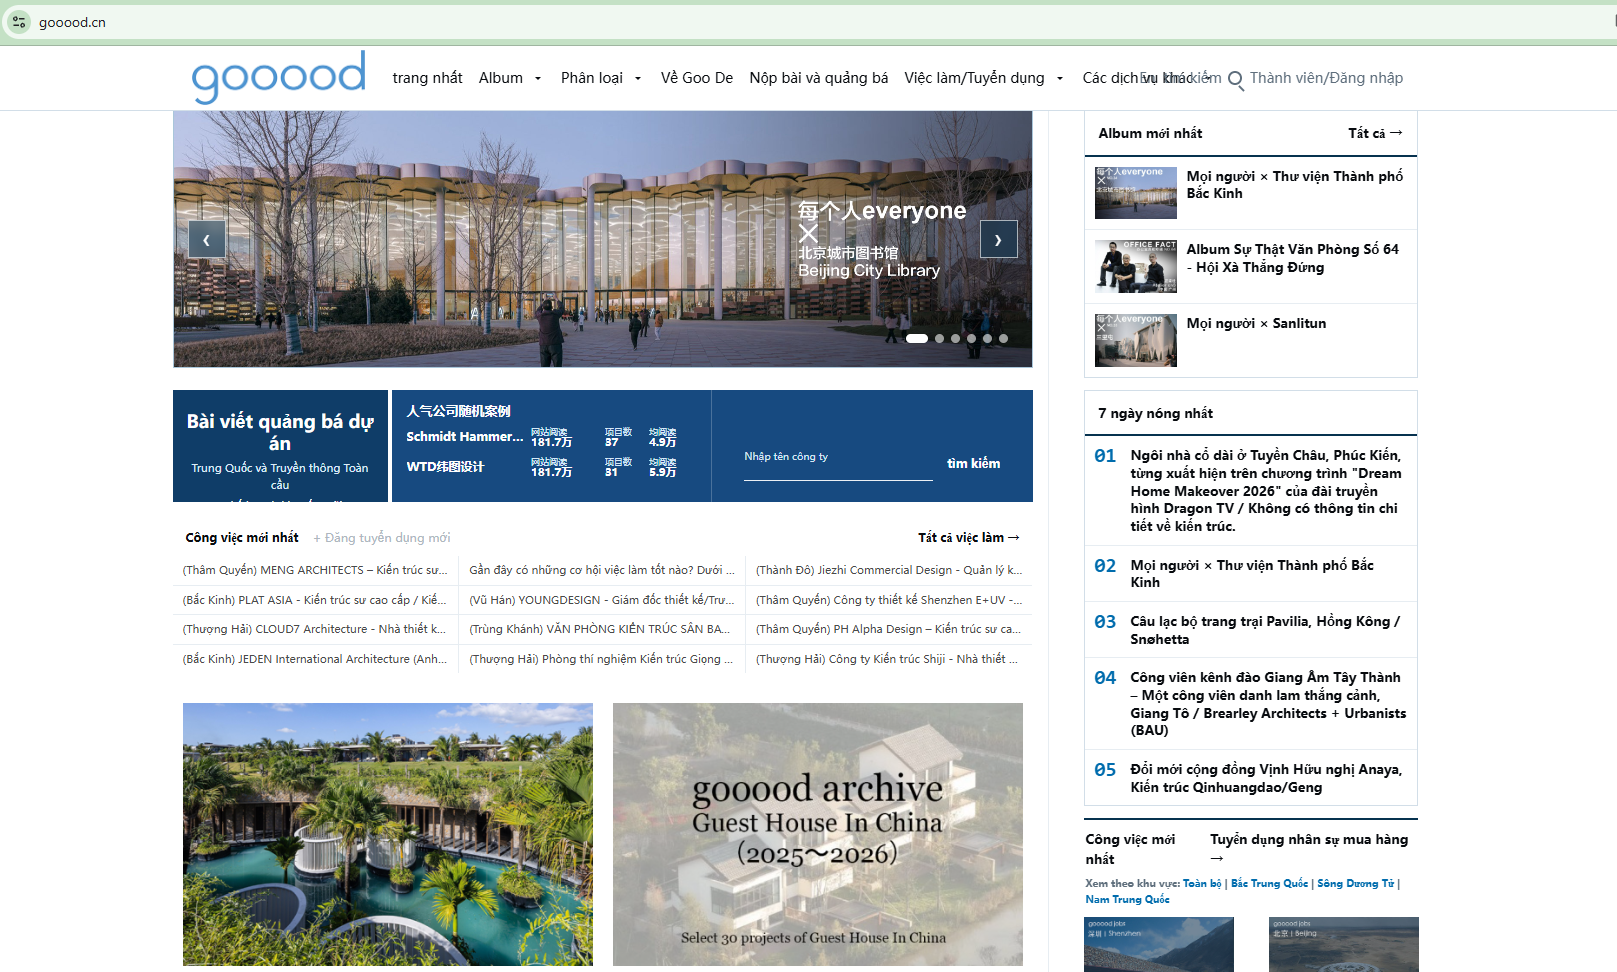
Task: Open the Schmidt Hammer... company entry
Action: tap(464, 437)
